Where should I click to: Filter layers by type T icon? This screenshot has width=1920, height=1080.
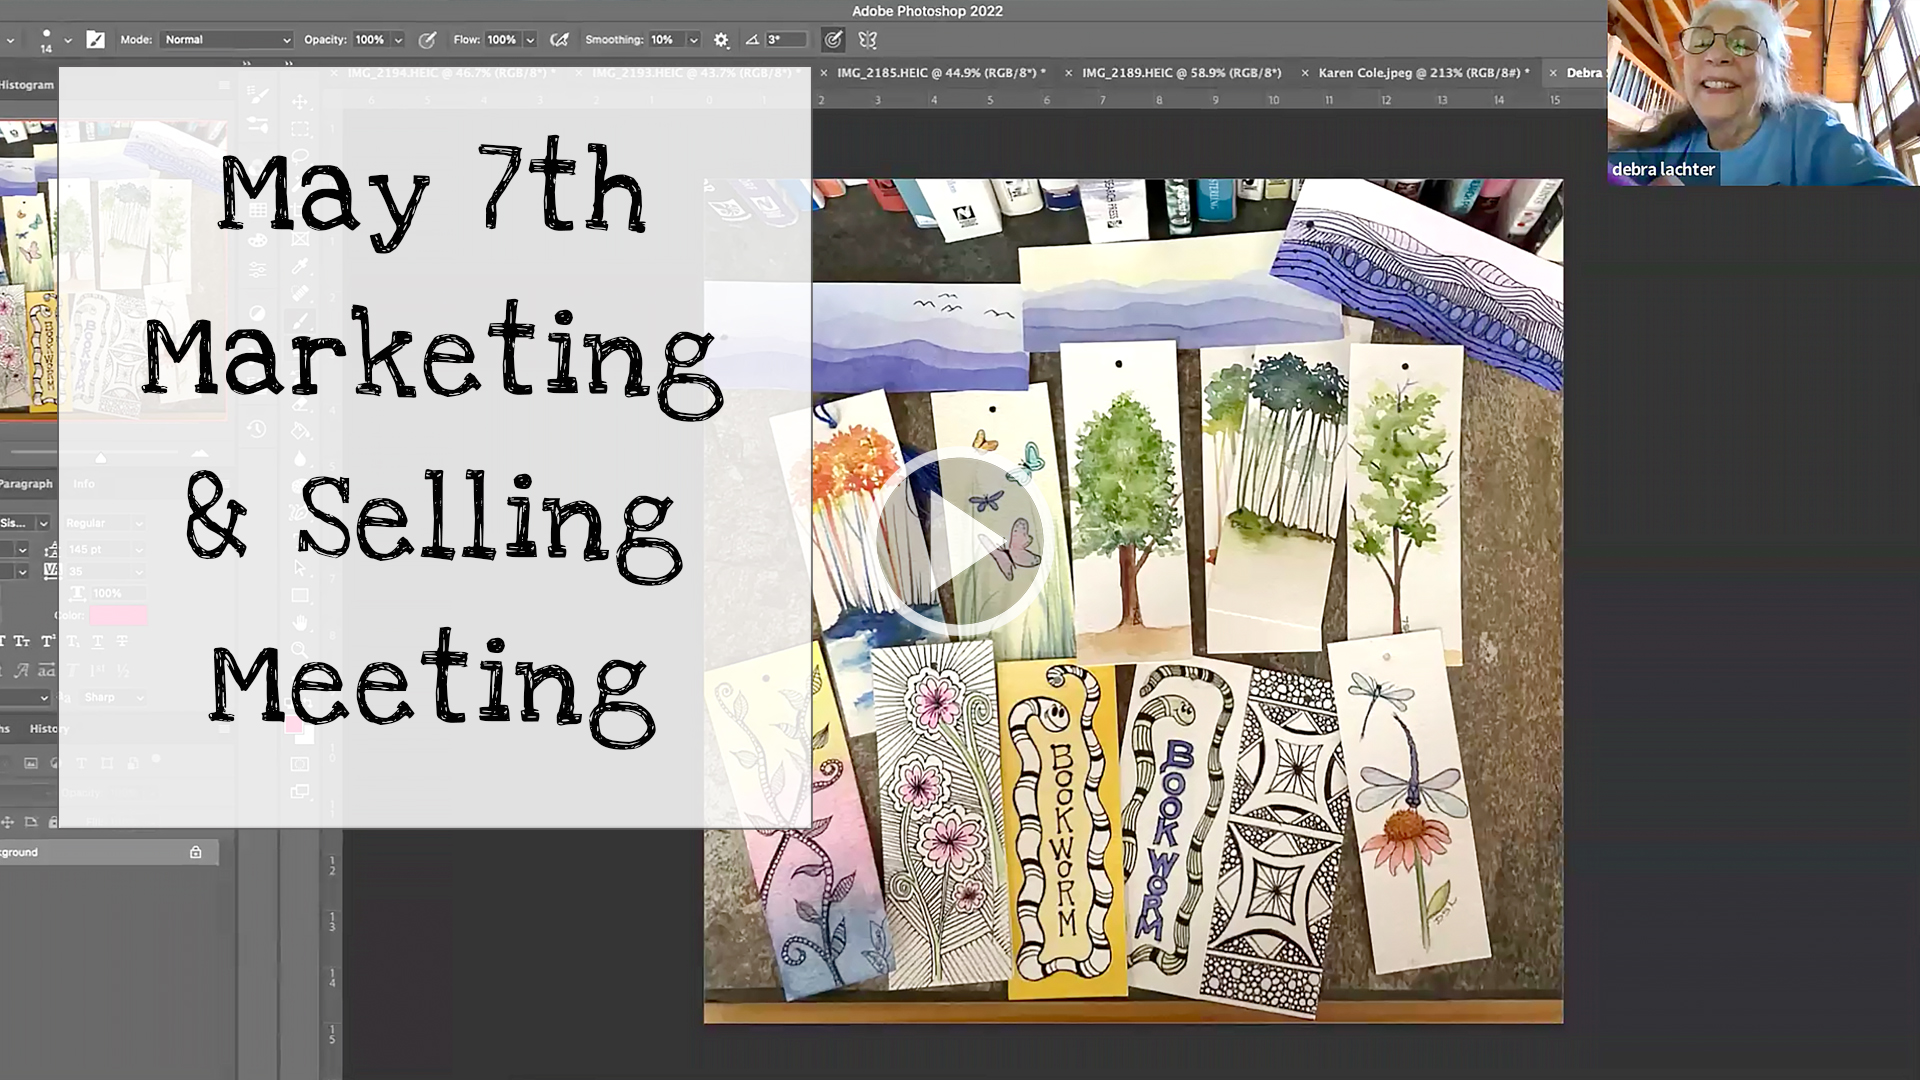82,763
